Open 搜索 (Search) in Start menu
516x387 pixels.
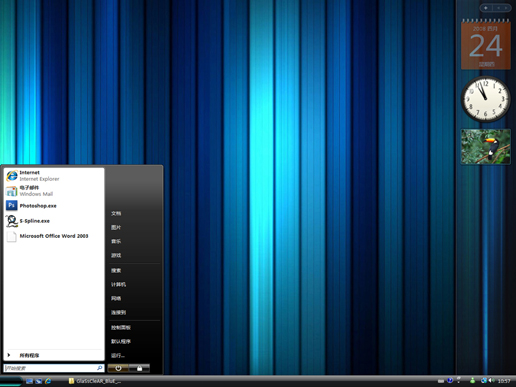pyautogui.click(x=135, y=270)
